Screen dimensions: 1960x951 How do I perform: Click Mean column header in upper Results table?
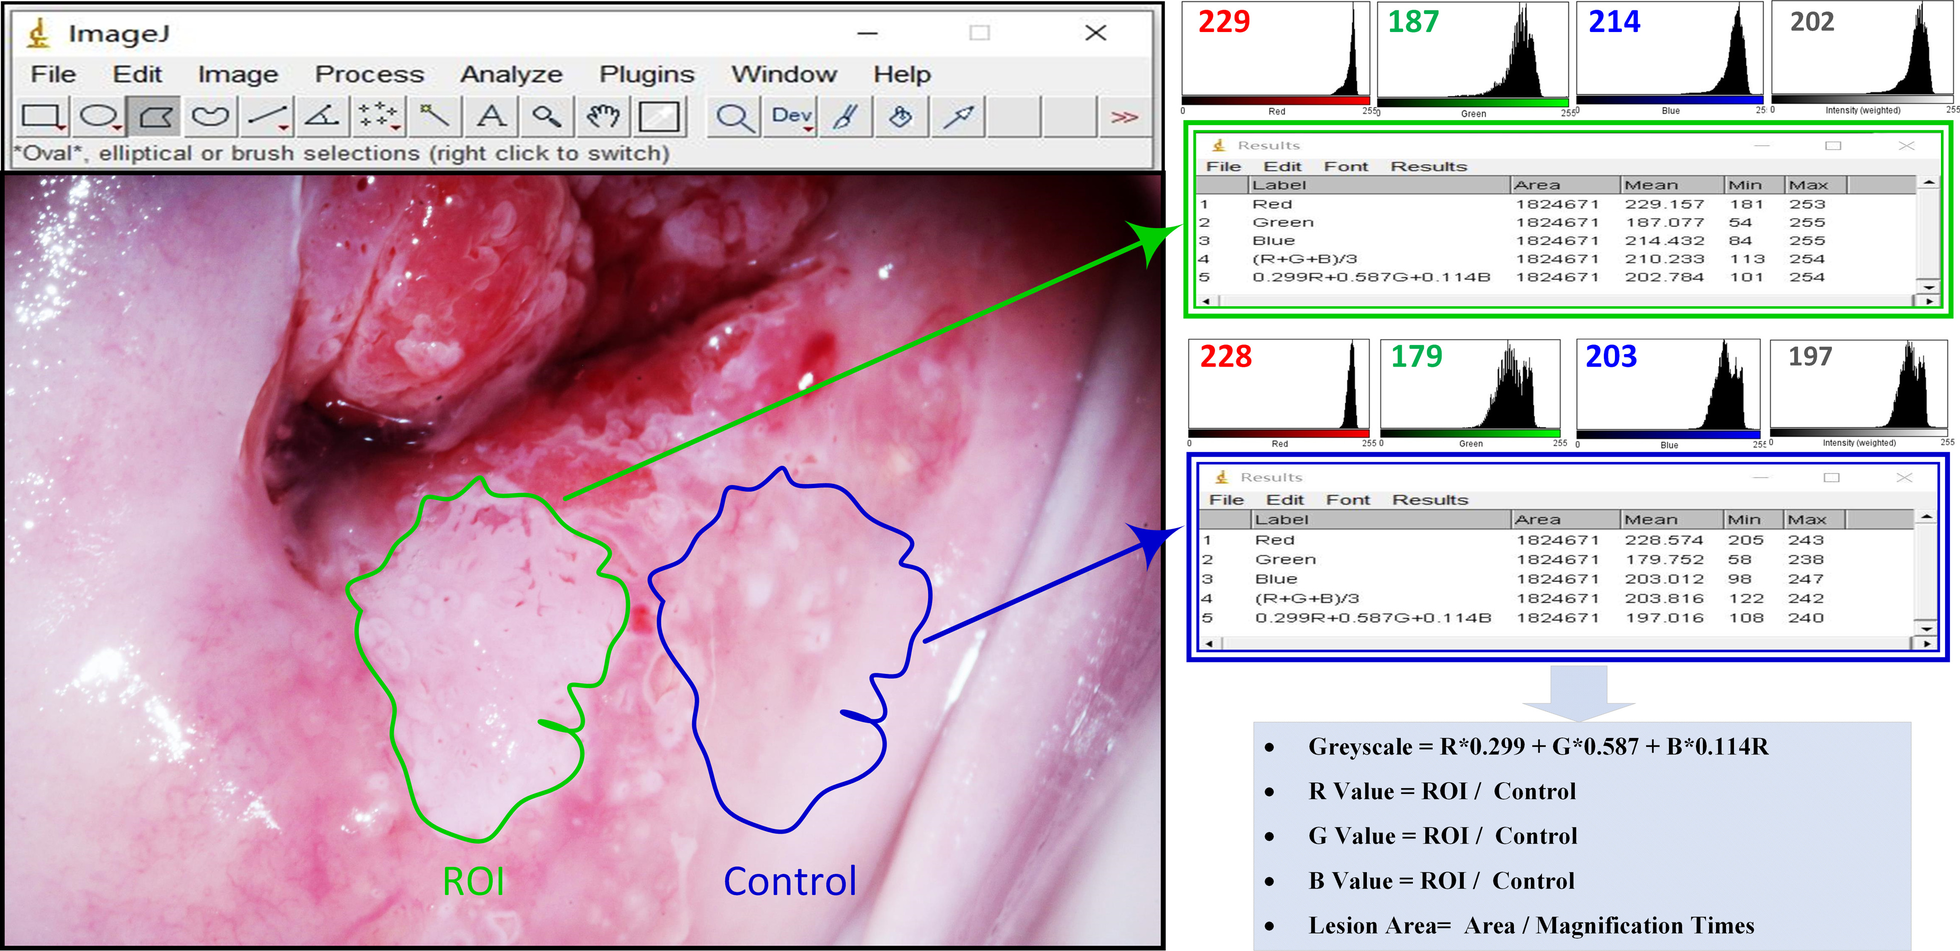tap(1673, 185)
